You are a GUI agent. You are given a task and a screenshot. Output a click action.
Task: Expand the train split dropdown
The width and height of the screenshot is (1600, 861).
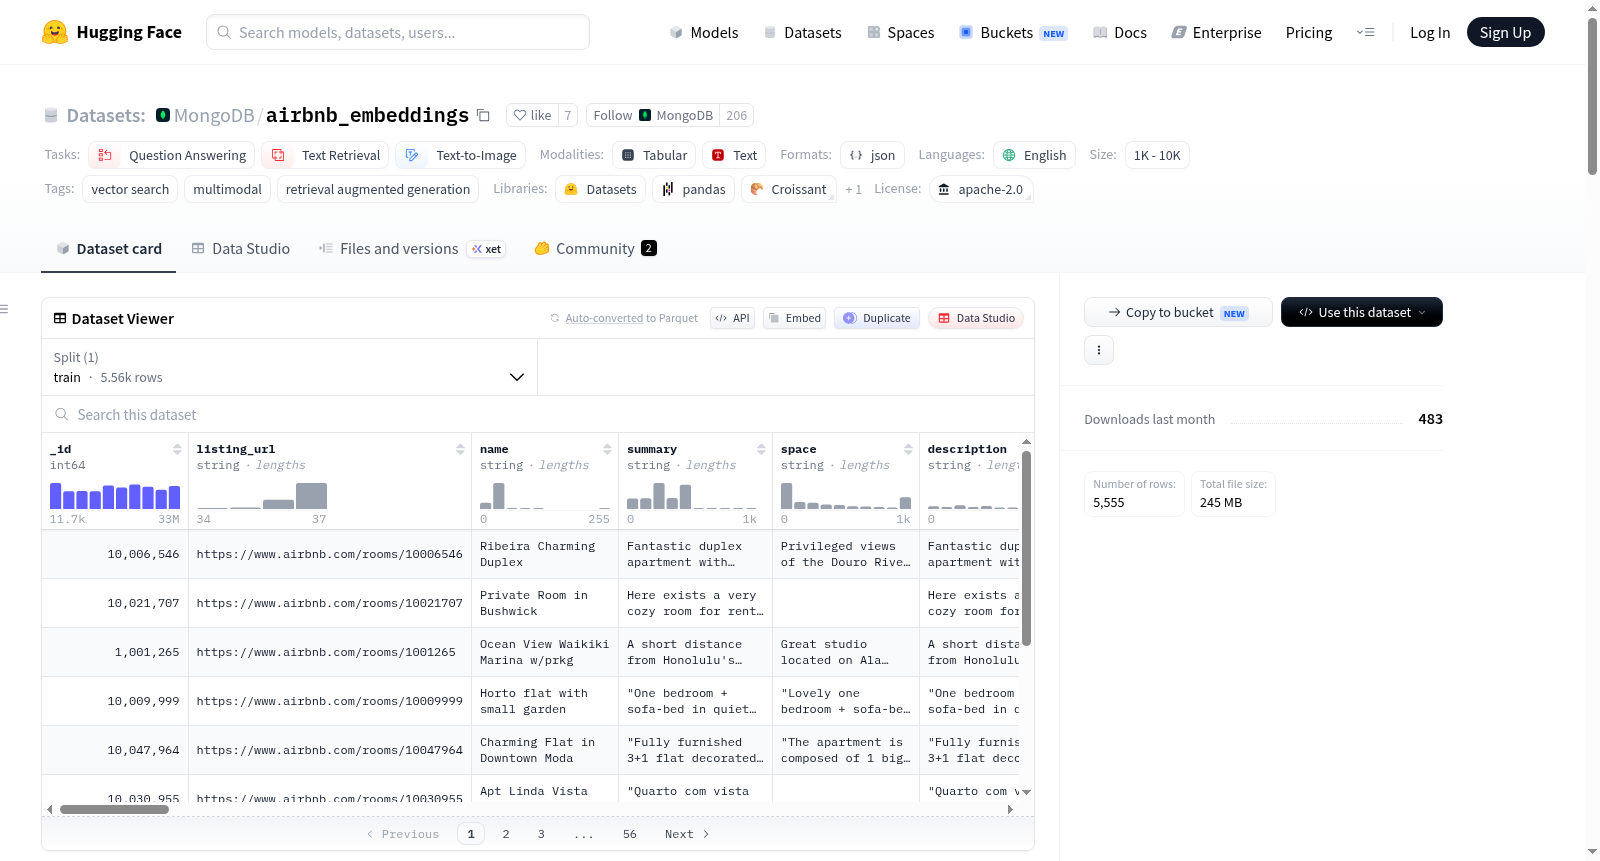pos(289,367)
